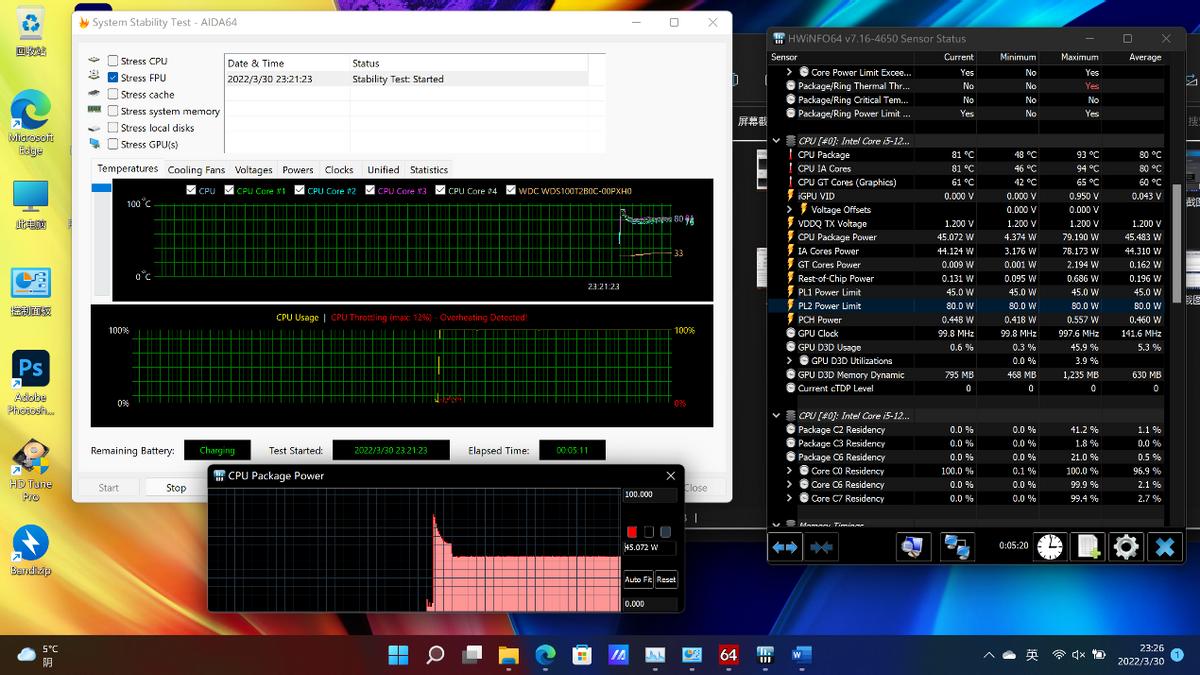The height and width of the screenshot is (675, 1200).
Task: Click the network monitors icon in HWiNFO
Action: tap(957, 546)
